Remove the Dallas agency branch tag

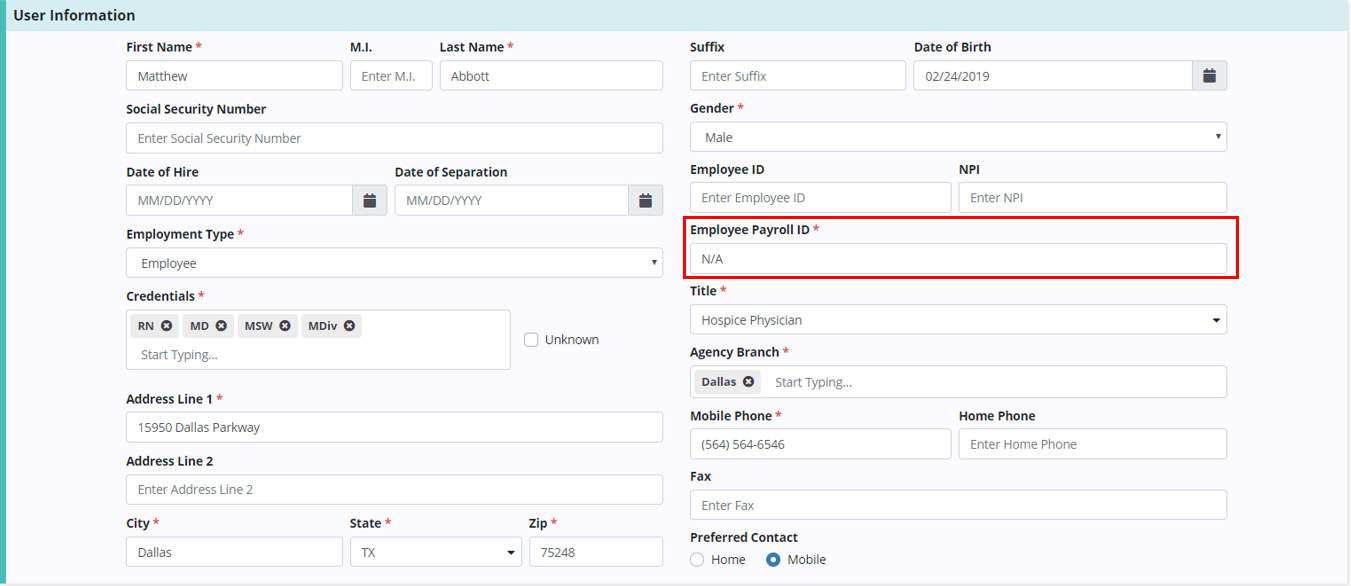748,382
